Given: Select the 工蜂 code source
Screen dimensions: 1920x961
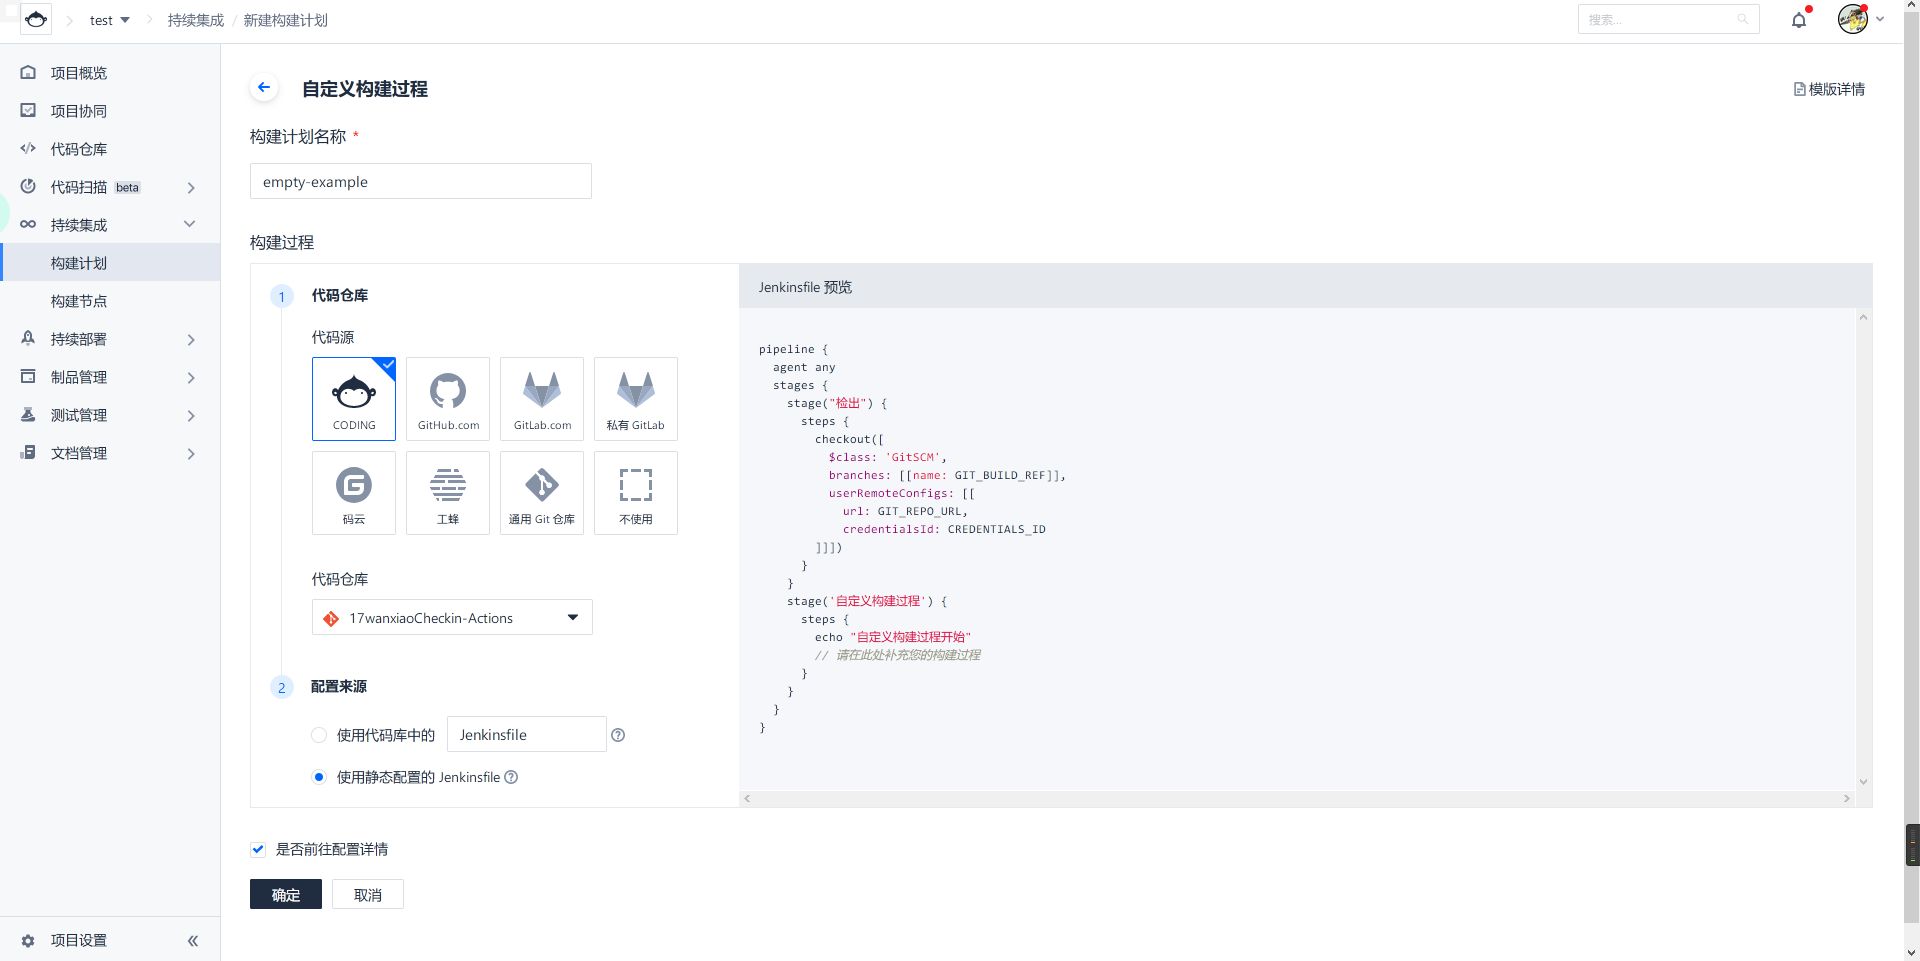Looking at the screenshot, I should [x=448, y=492].
